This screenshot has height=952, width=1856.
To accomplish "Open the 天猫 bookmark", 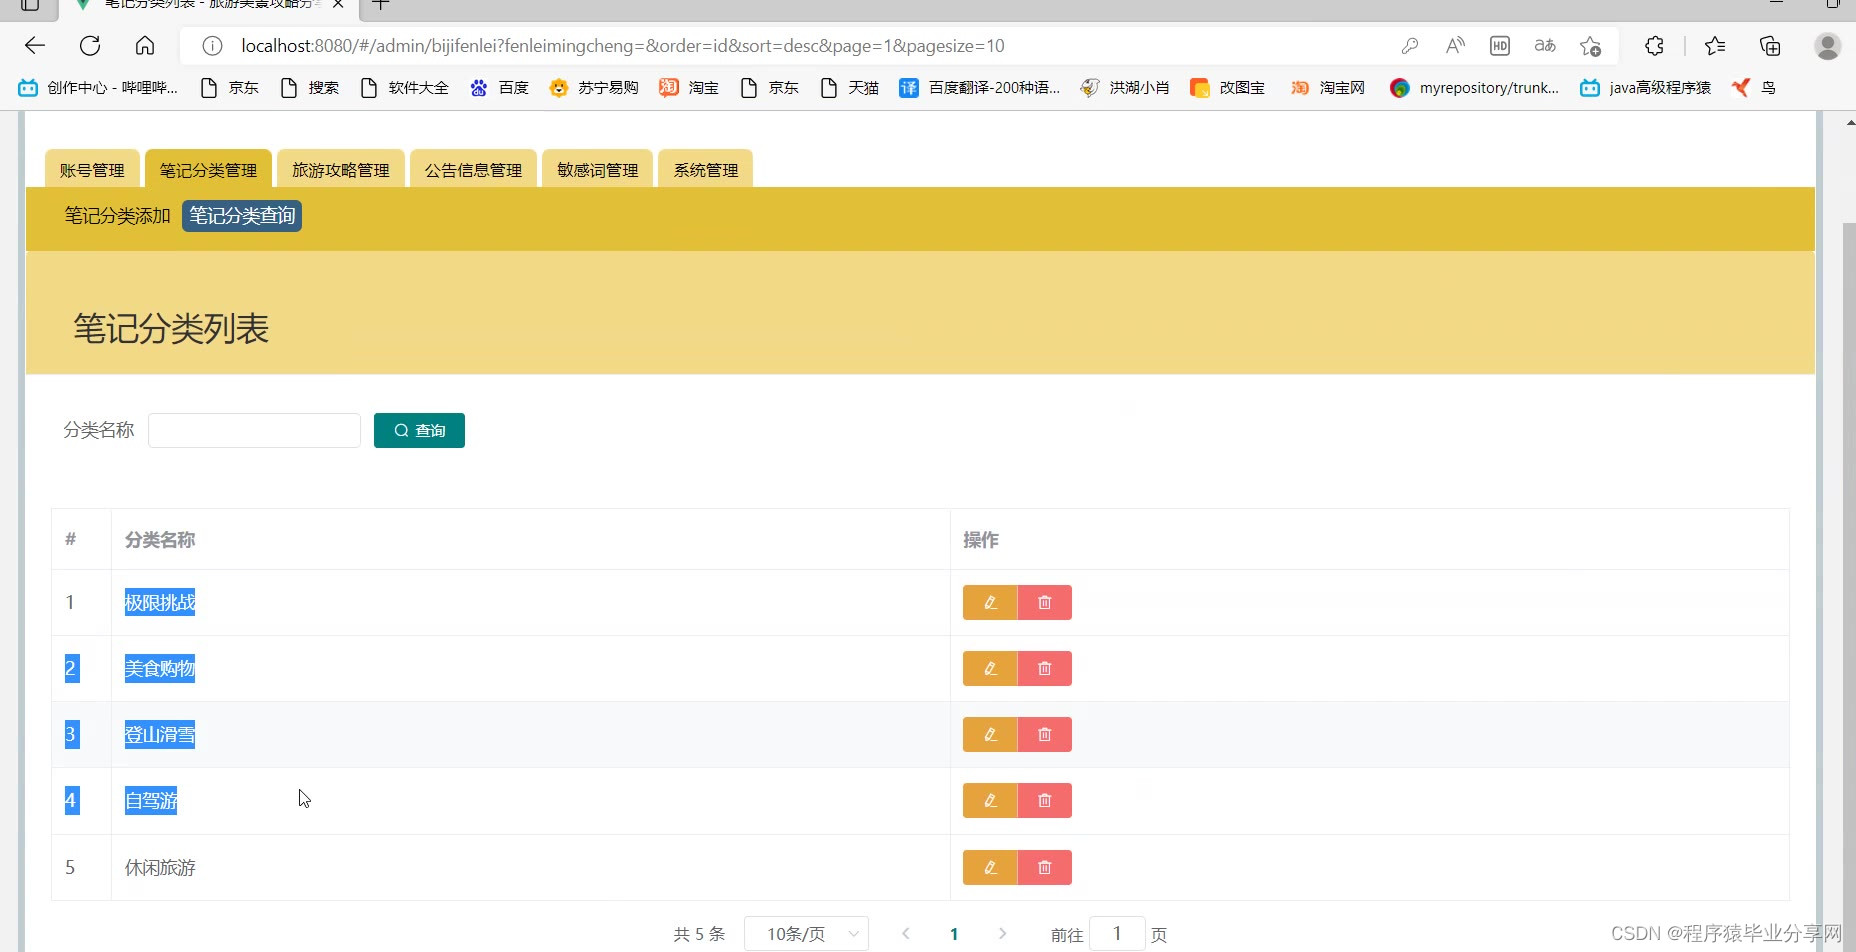I will tap(849, 88).
